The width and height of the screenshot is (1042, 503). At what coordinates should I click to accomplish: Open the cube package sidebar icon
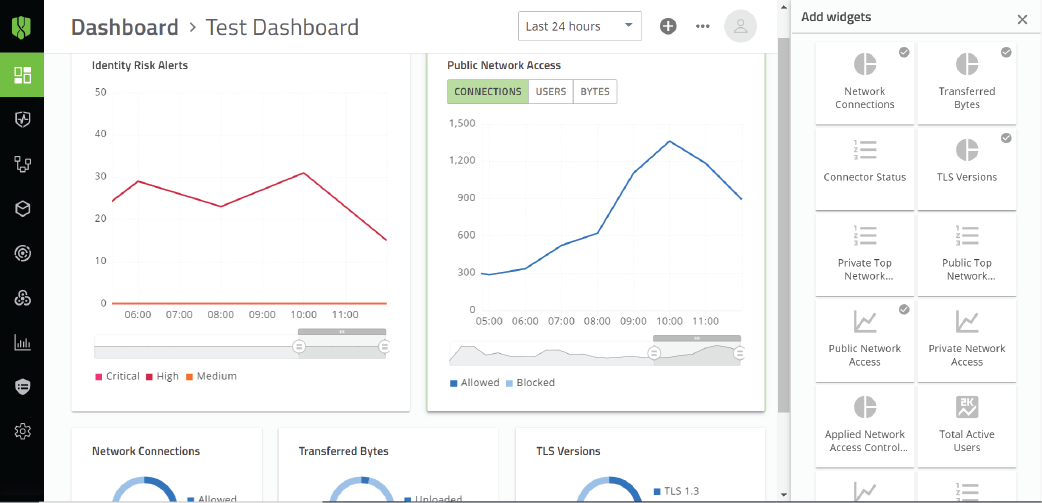[22, 209]
